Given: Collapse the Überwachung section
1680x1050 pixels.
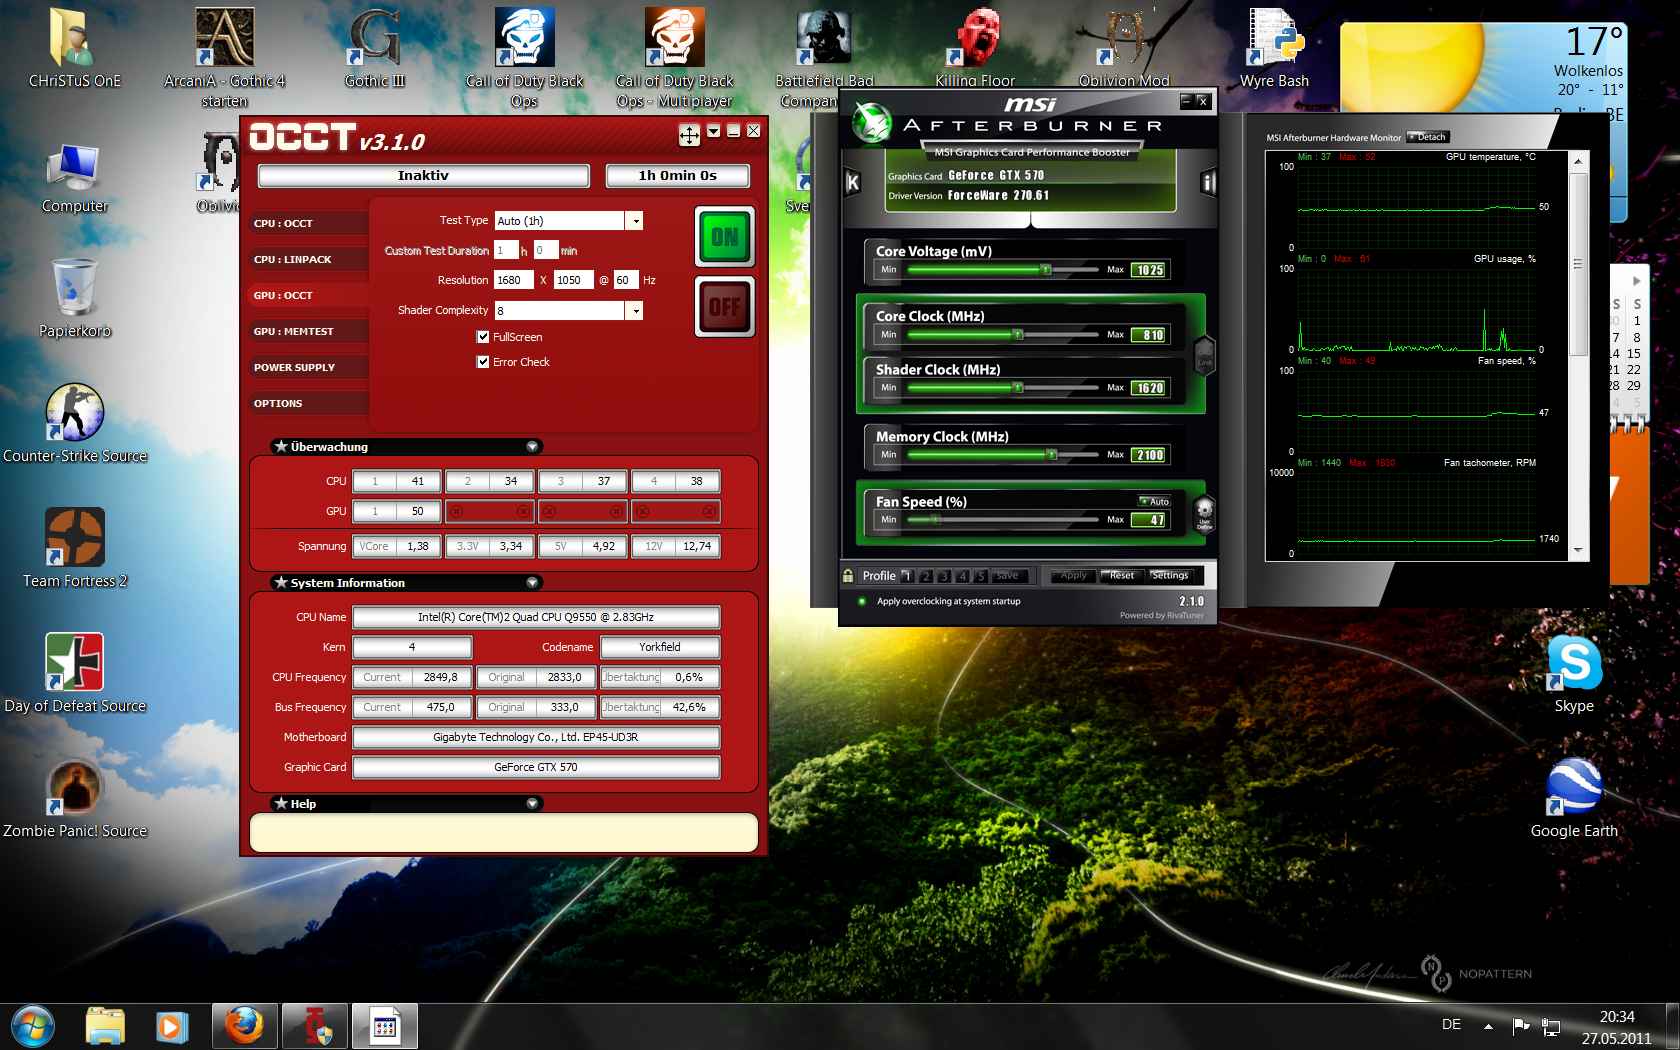Looking at the screenshot, I should pyautogui.click(x=532, y=447).
